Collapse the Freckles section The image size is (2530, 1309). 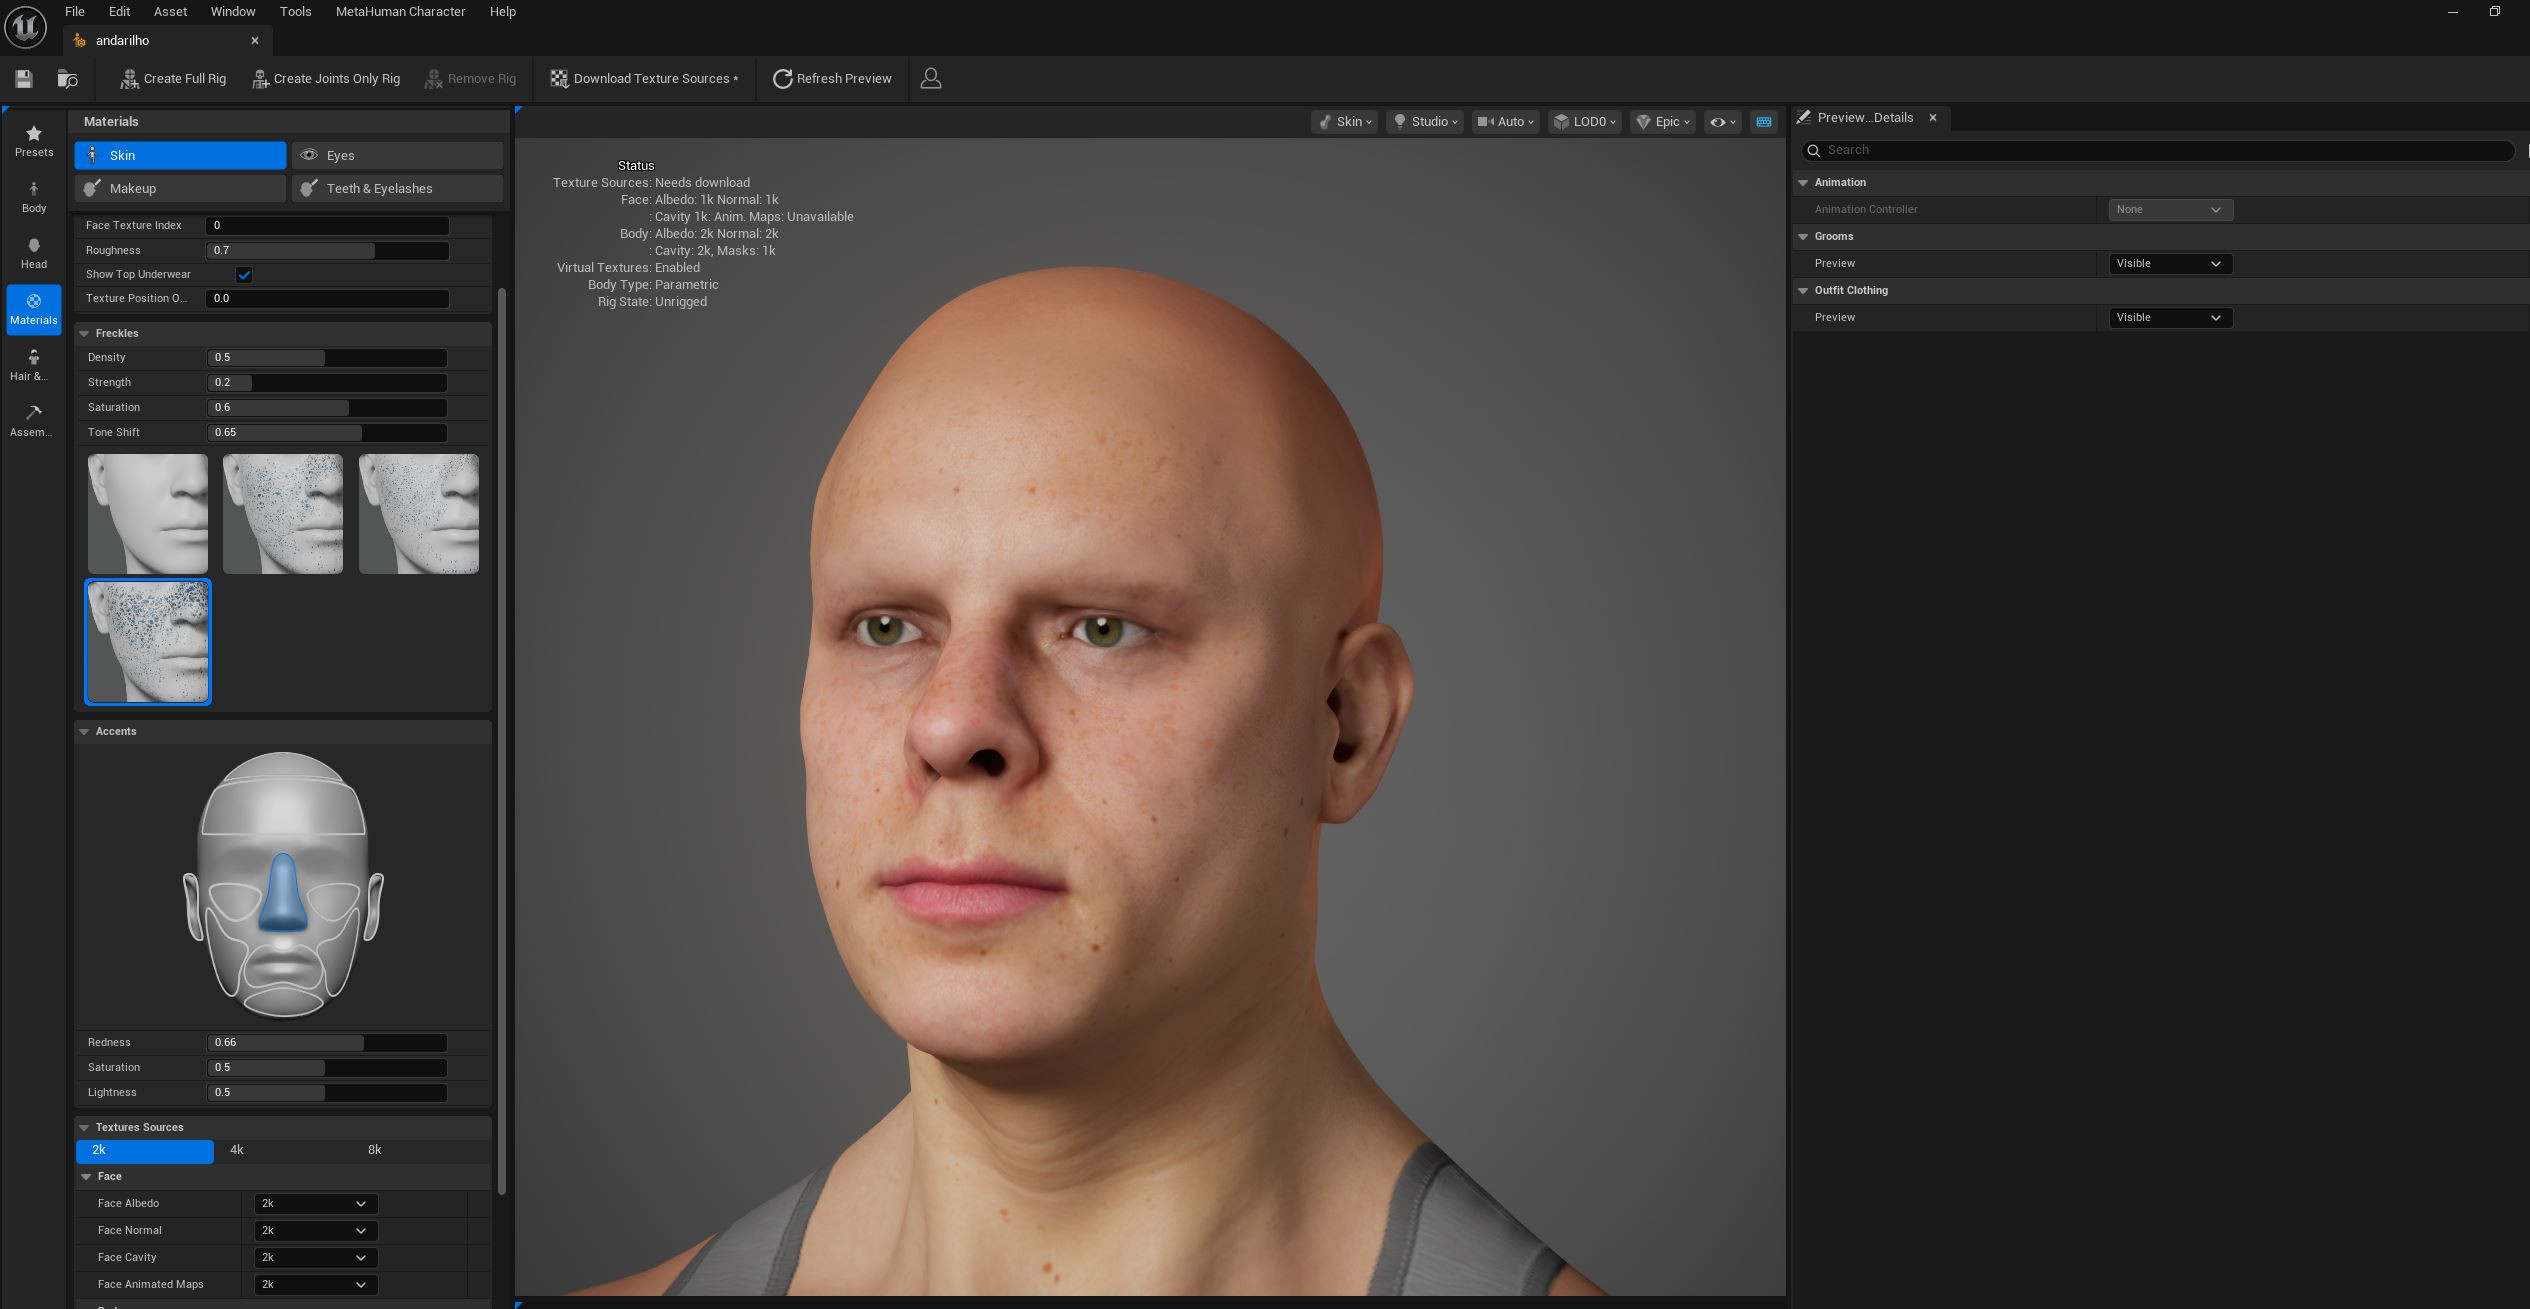(85, 333)
